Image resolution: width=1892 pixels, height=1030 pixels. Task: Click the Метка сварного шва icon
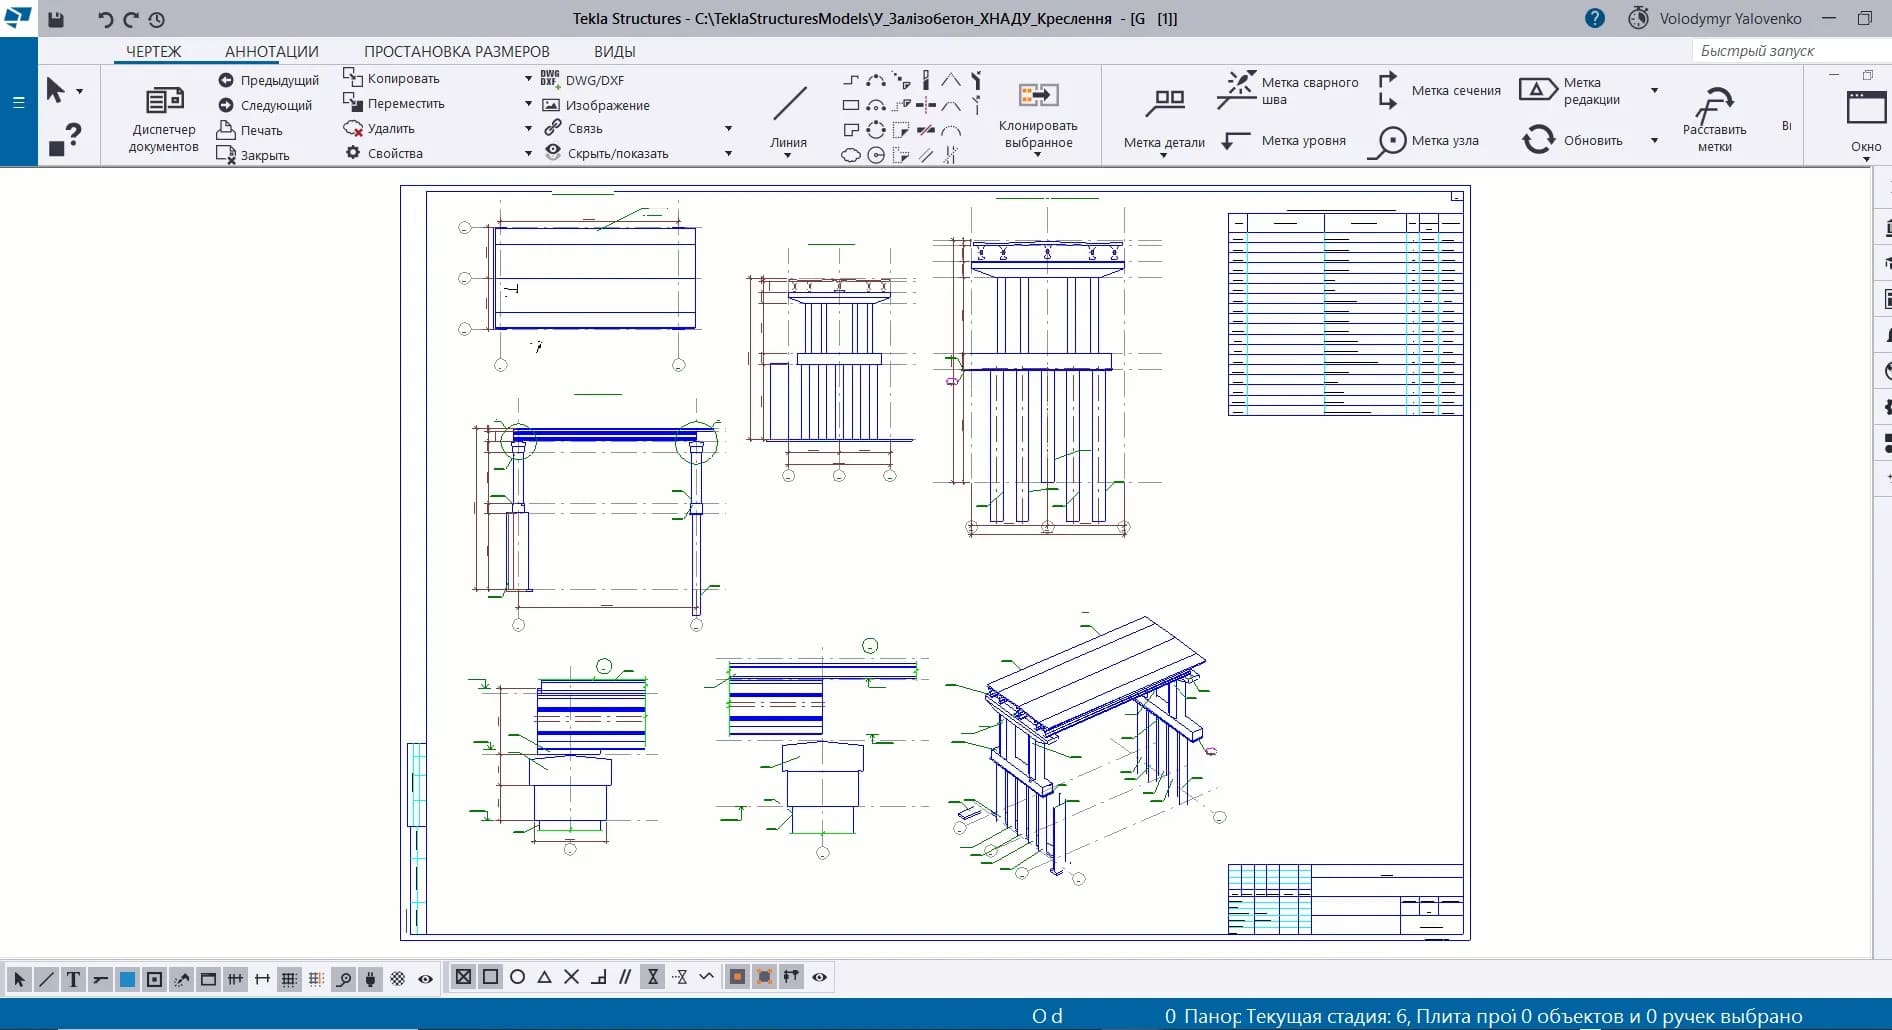pos(1236,89)
